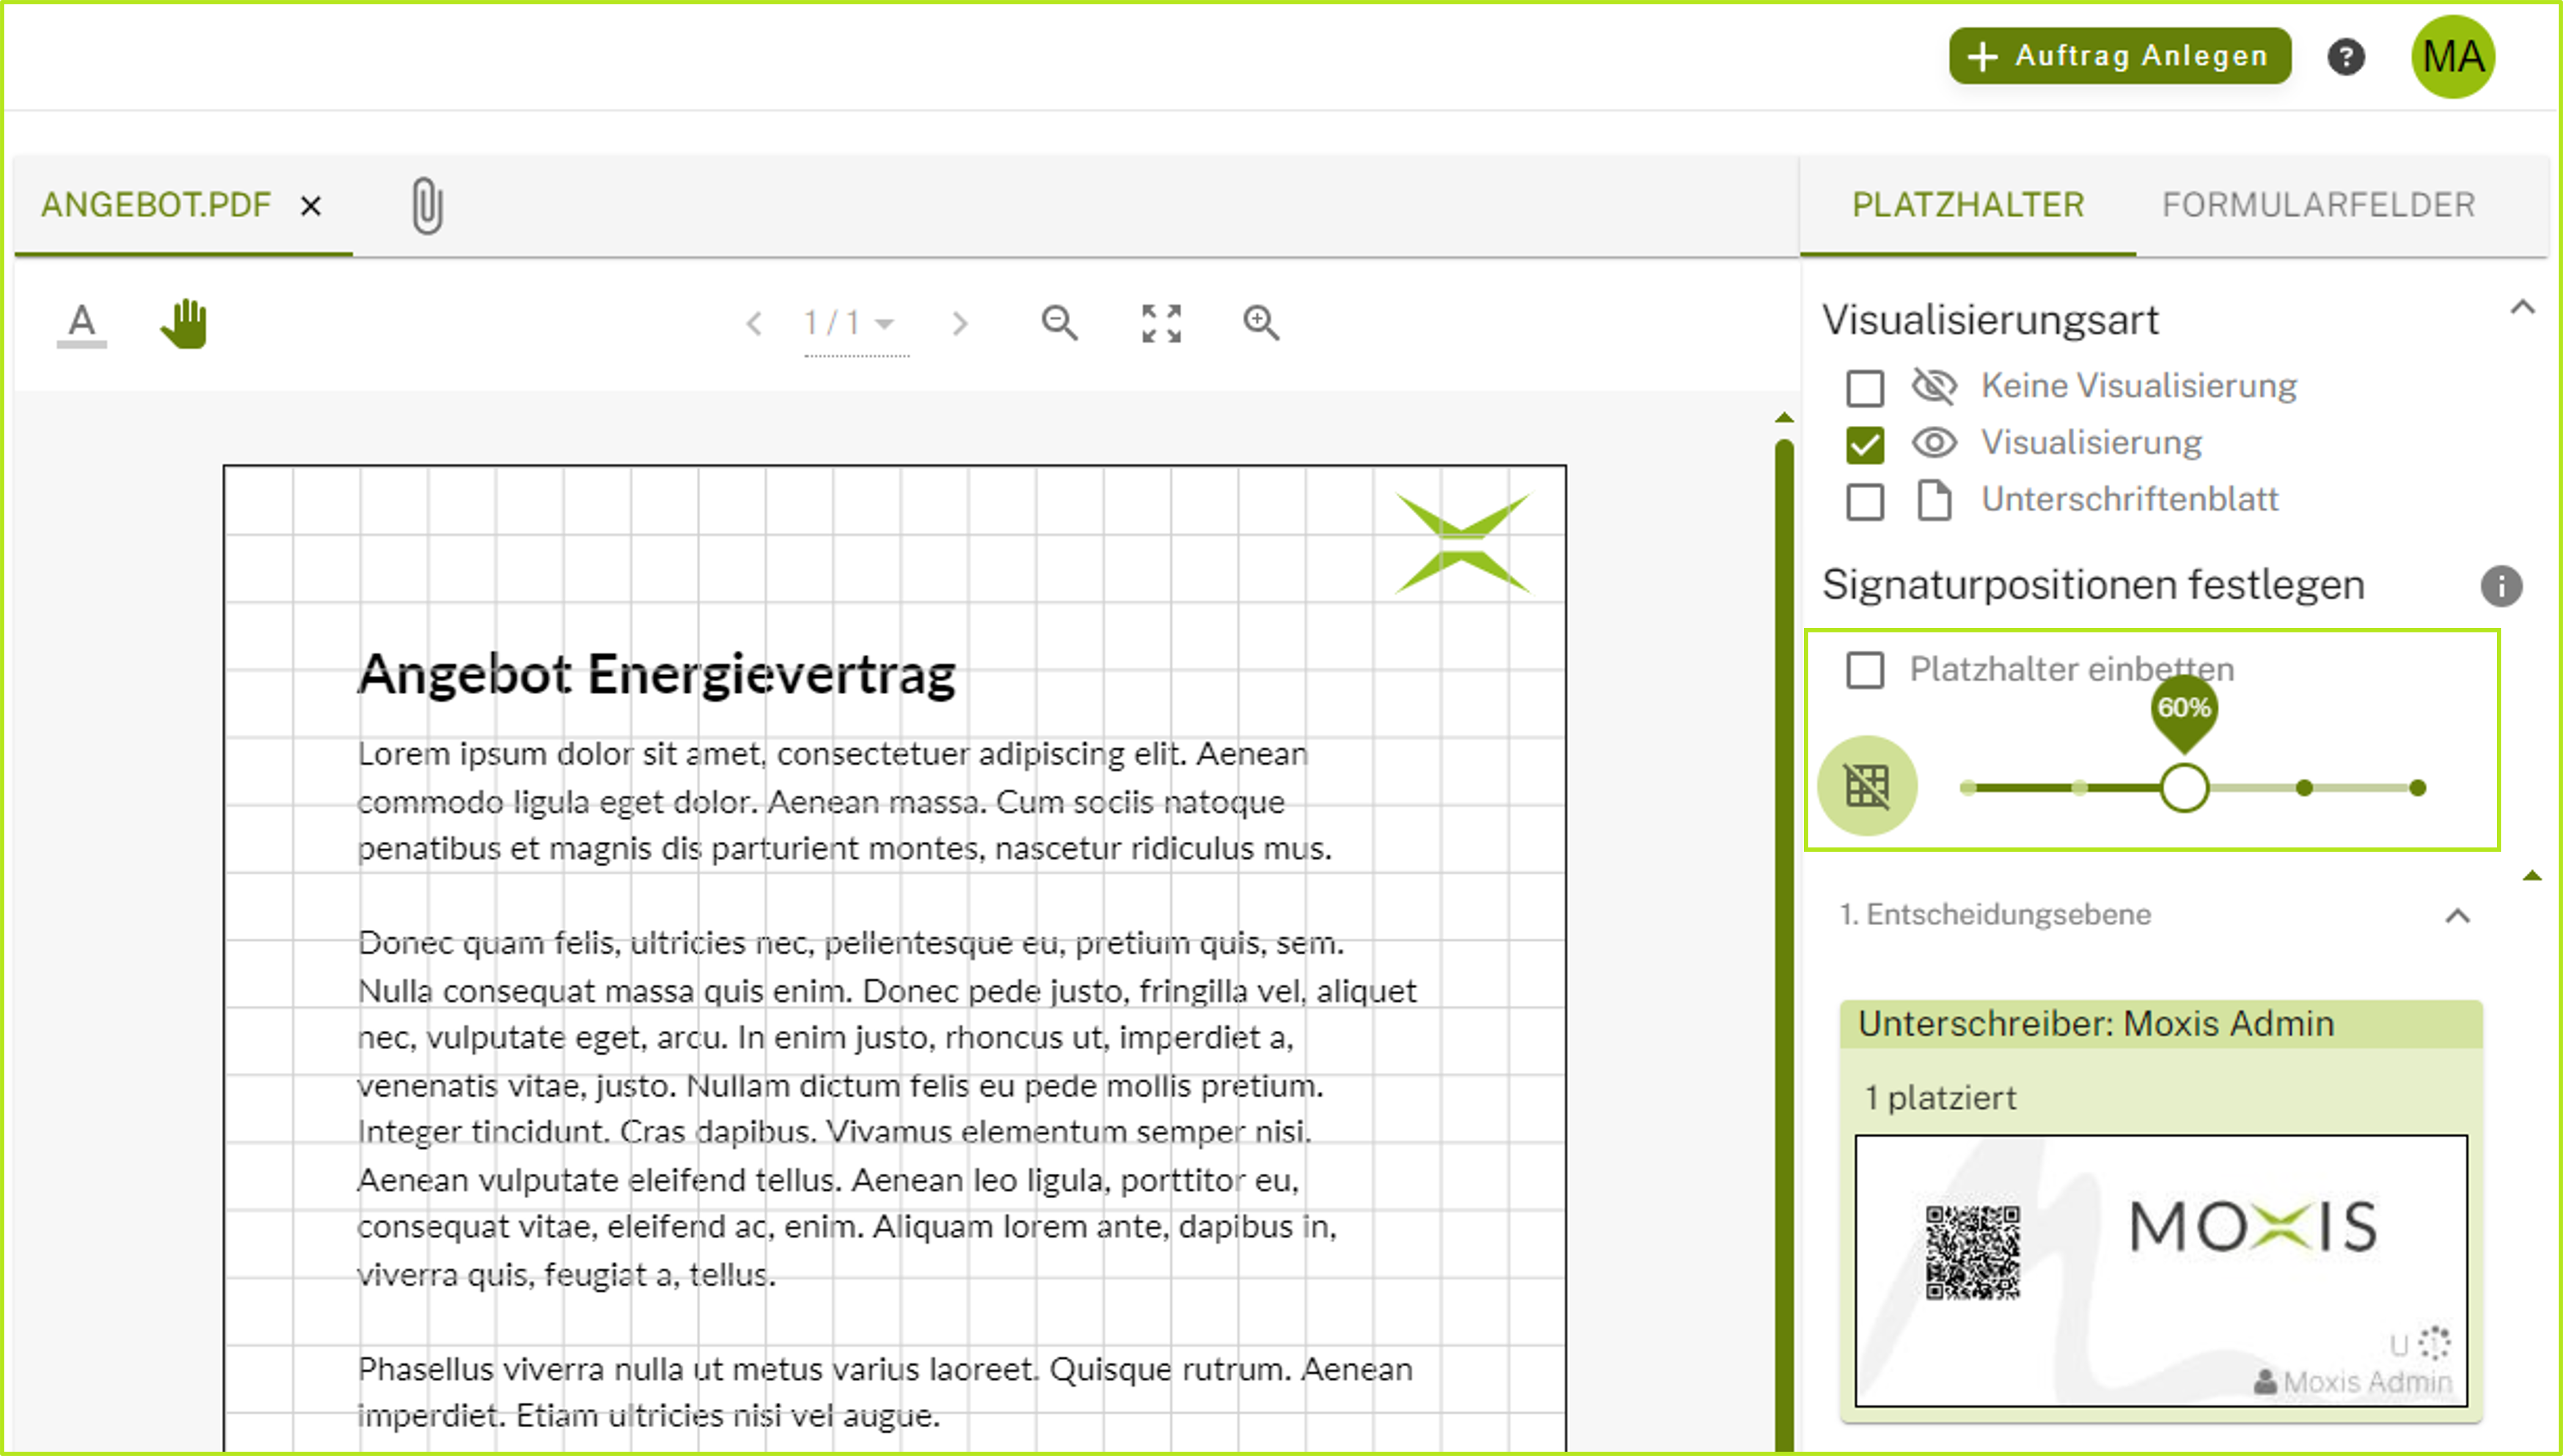Open the help question mark icon
This screenshot has height=1456, width=2563.
2346,57
